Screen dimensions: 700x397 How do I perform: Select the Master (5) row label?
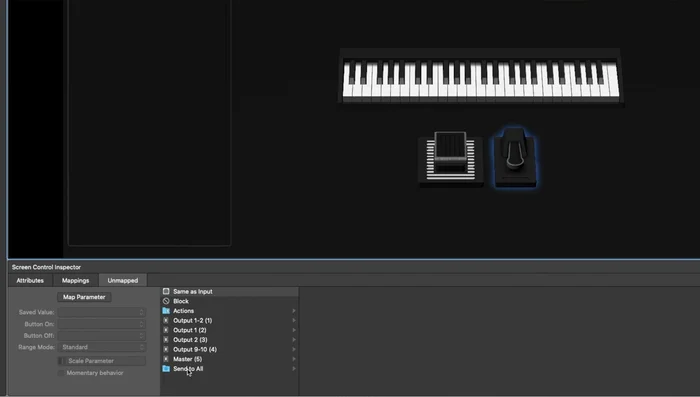188,359
